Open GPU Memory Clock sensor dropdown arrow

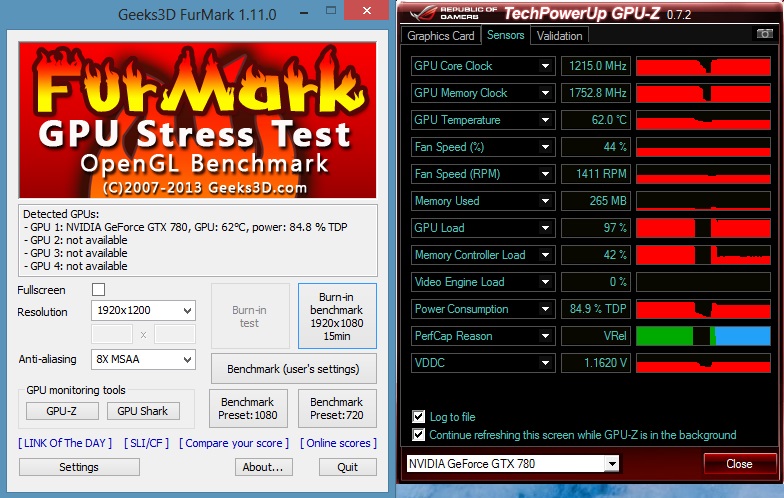546,93
